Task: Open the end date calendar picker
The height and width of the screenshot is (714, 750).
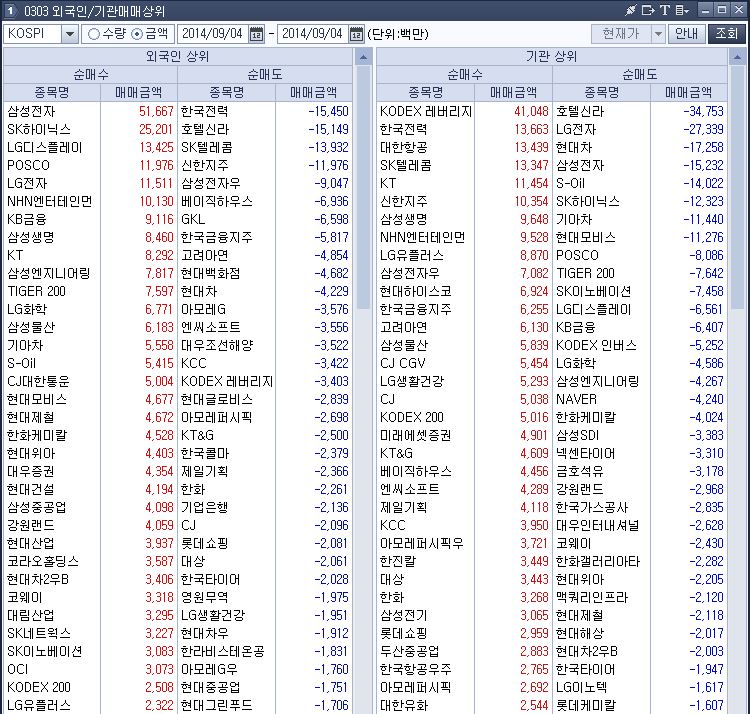Action: (x=356, y=34)
